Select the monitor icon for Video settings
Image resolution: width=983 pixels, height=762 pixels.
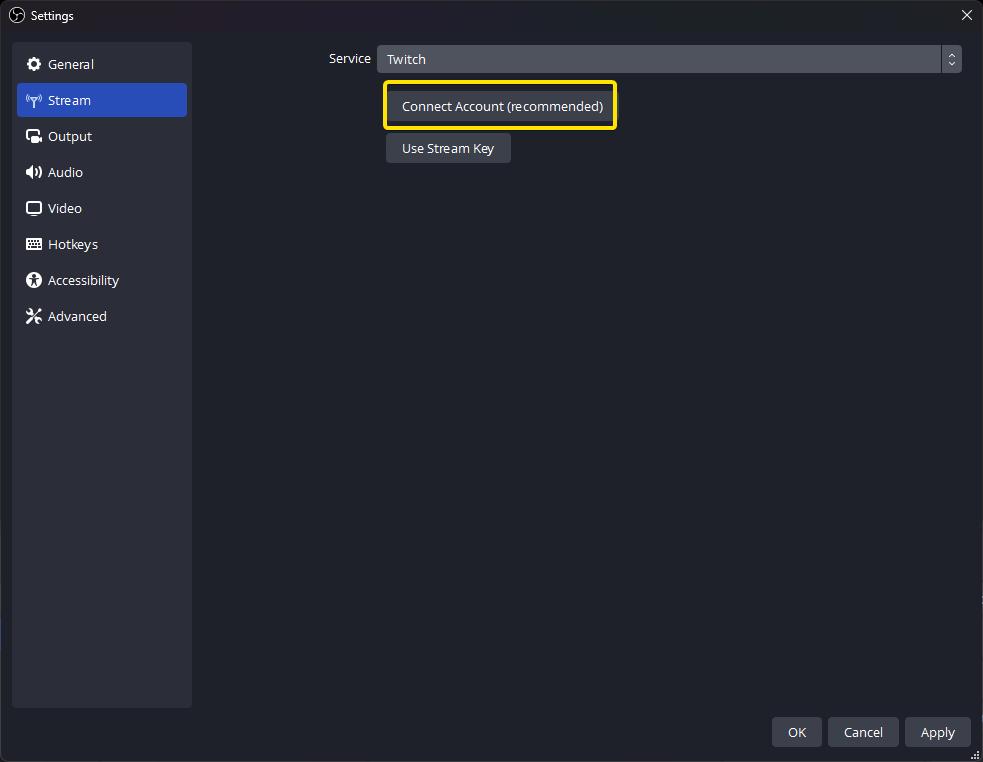click(x=34, y=208)
